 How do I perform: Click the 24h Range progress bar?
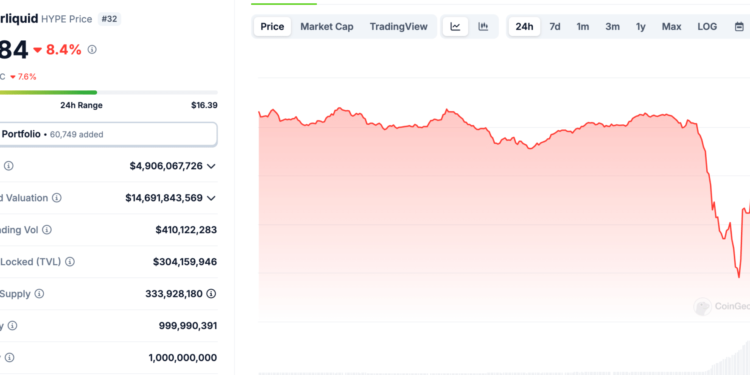coord(109,92)
